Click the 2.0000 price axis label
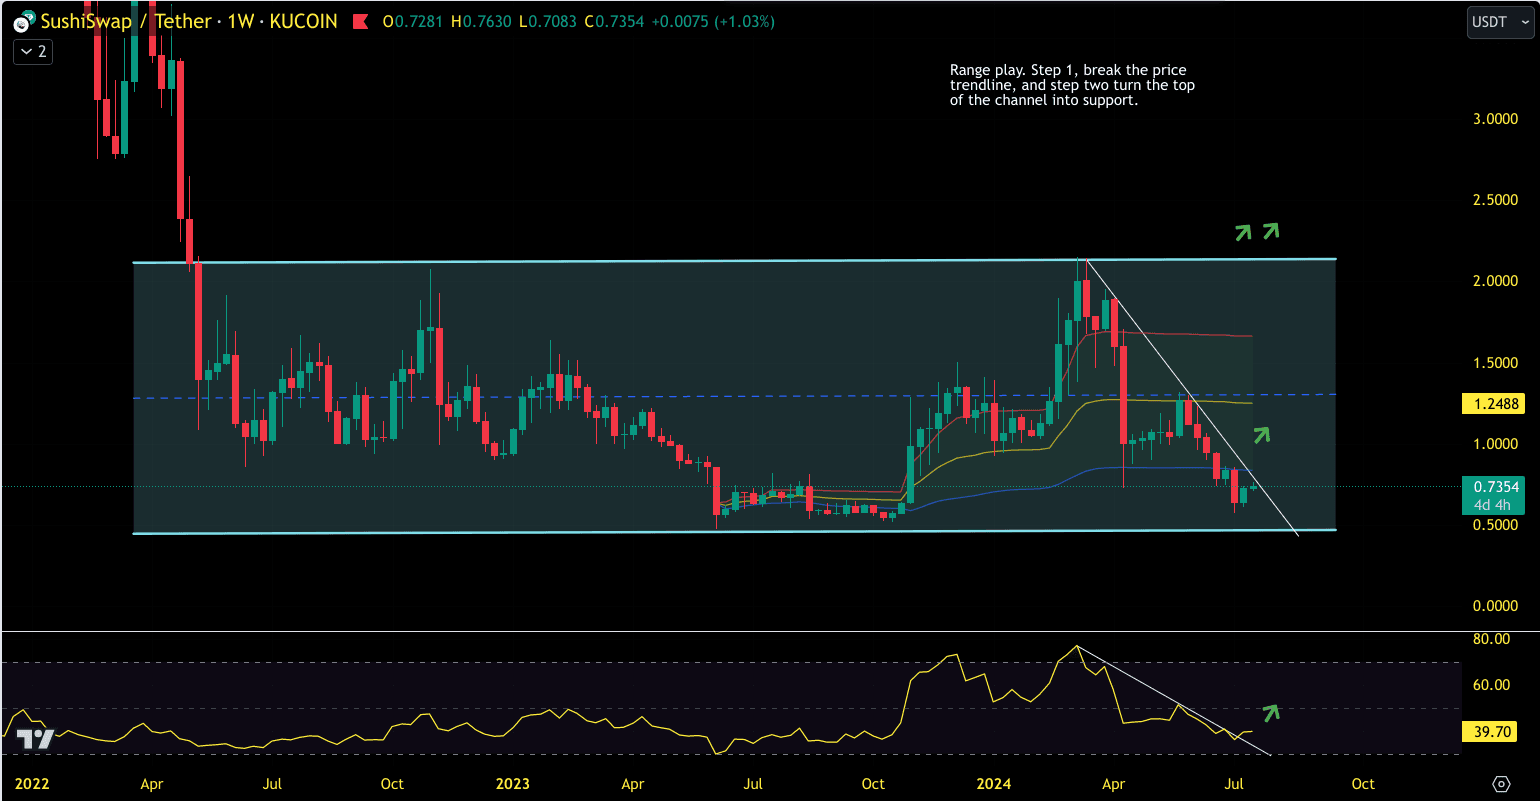The width and height of the screenshot is (1540, 801). [1495, 281]
